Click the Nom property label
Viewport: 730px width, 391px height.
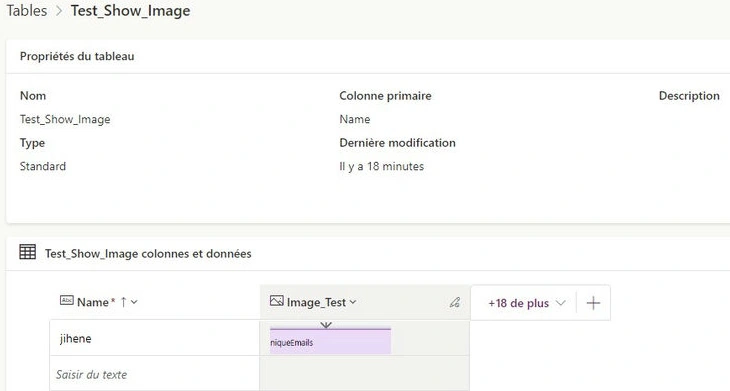pos(33,96)
